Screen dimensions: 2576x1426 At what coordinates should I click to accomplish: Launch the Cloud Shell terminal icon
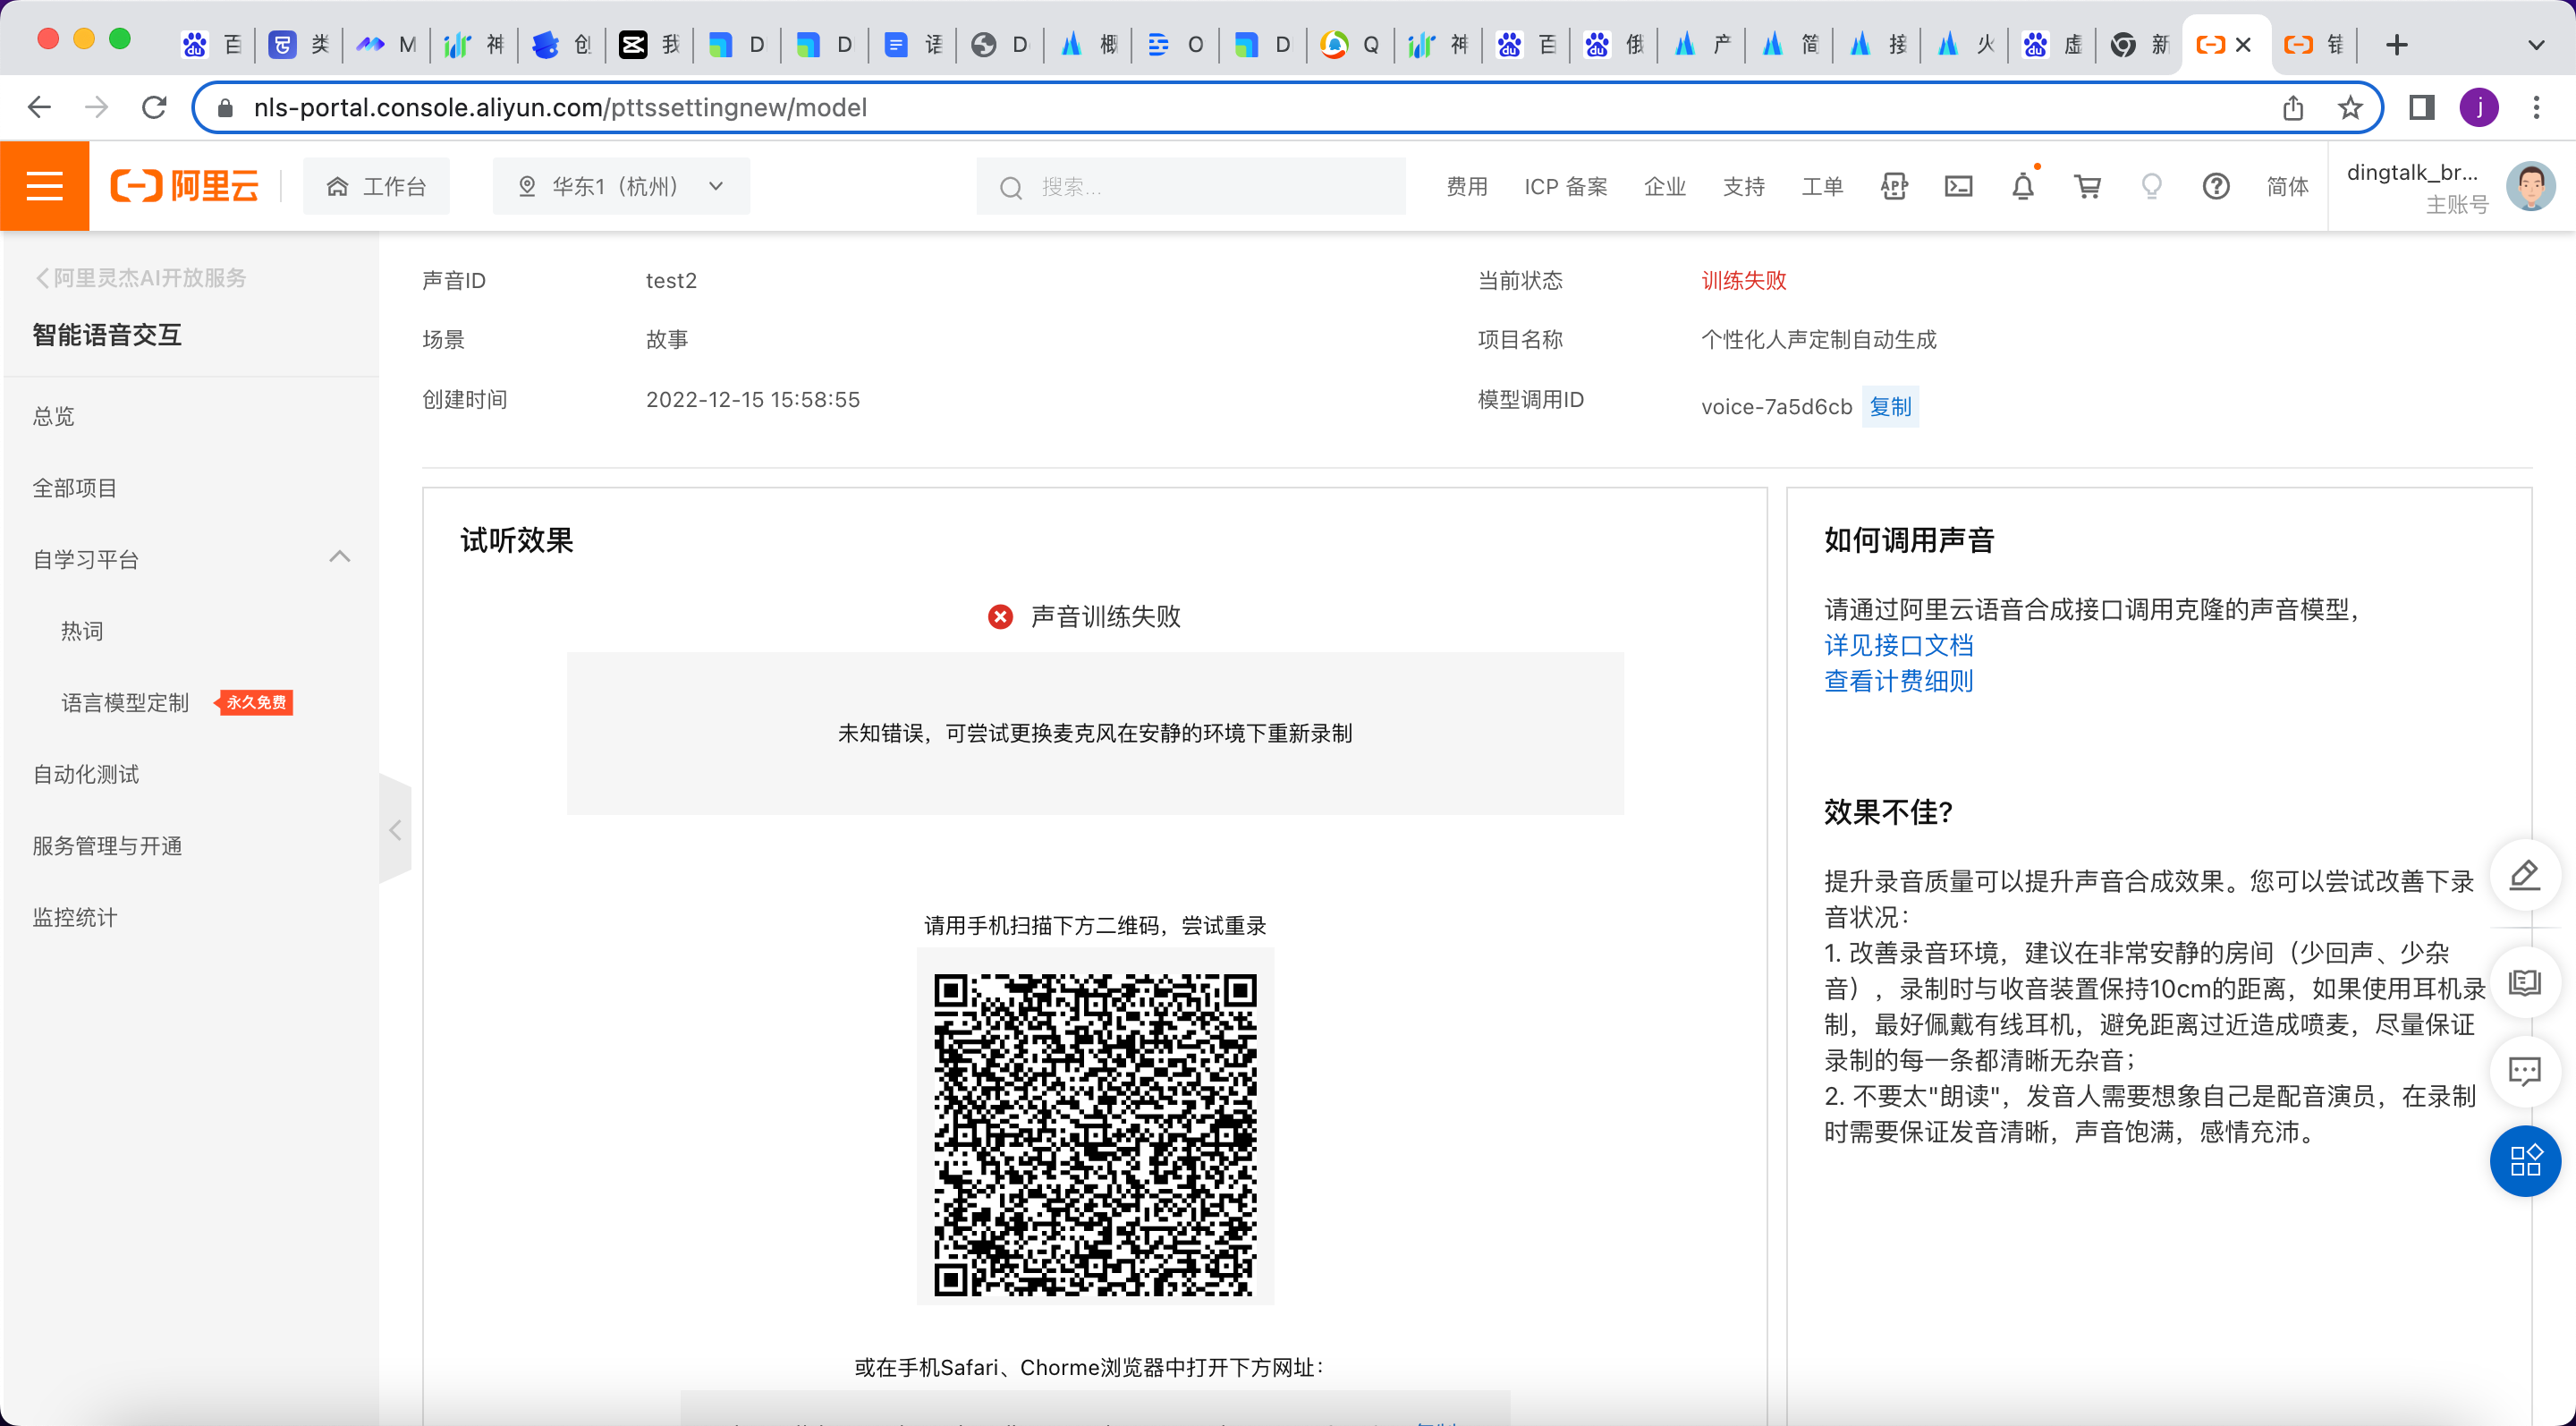(1958, 186)
